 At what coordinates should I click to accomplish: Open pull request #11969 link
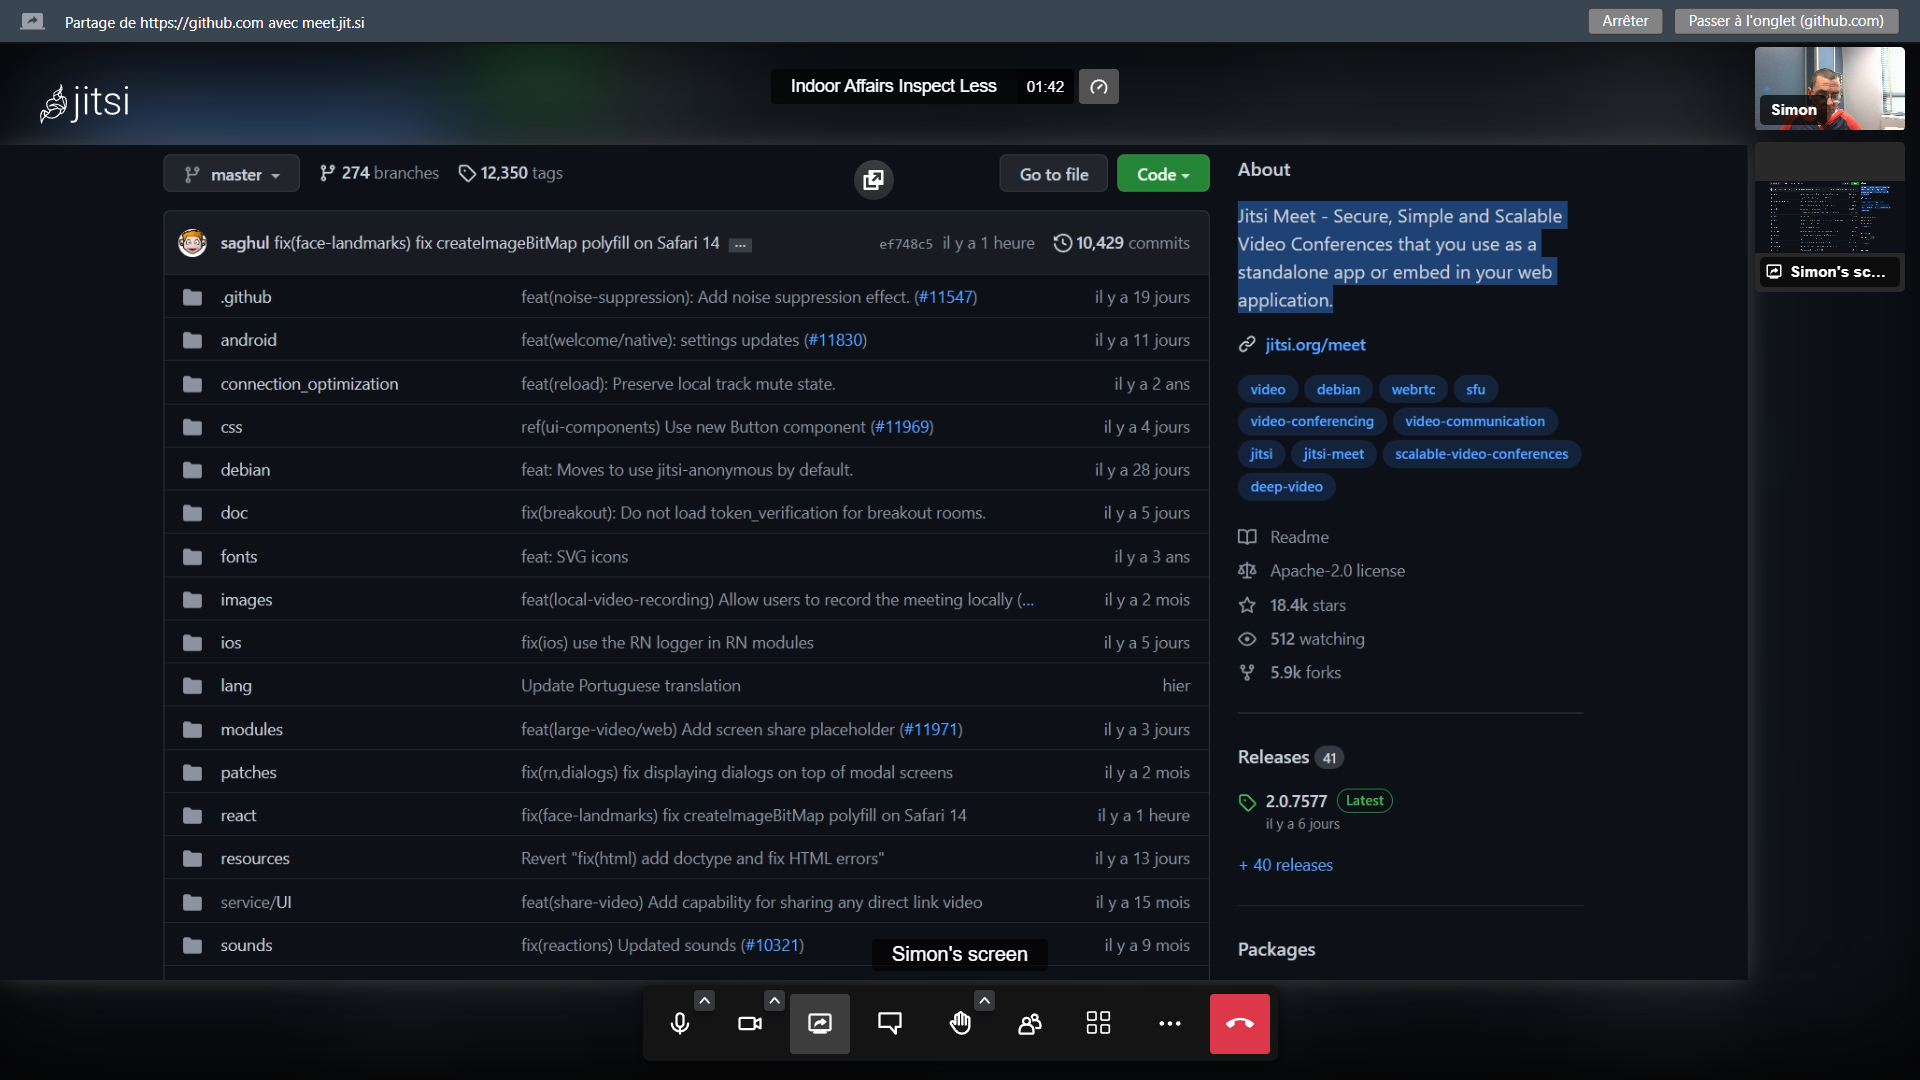point(901,427)
